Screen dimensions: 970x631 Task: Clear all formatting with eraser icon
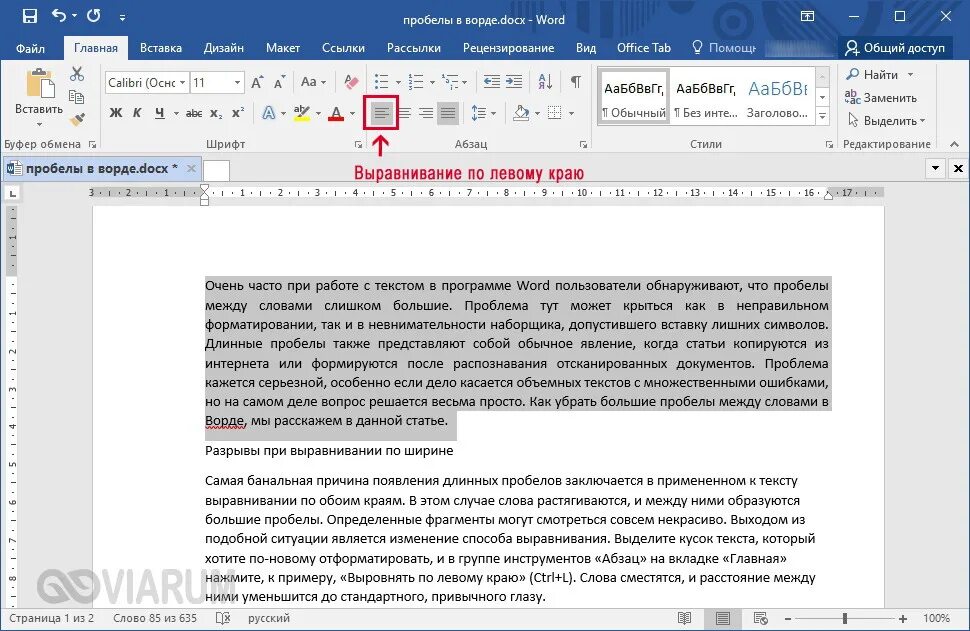(351, 82)
